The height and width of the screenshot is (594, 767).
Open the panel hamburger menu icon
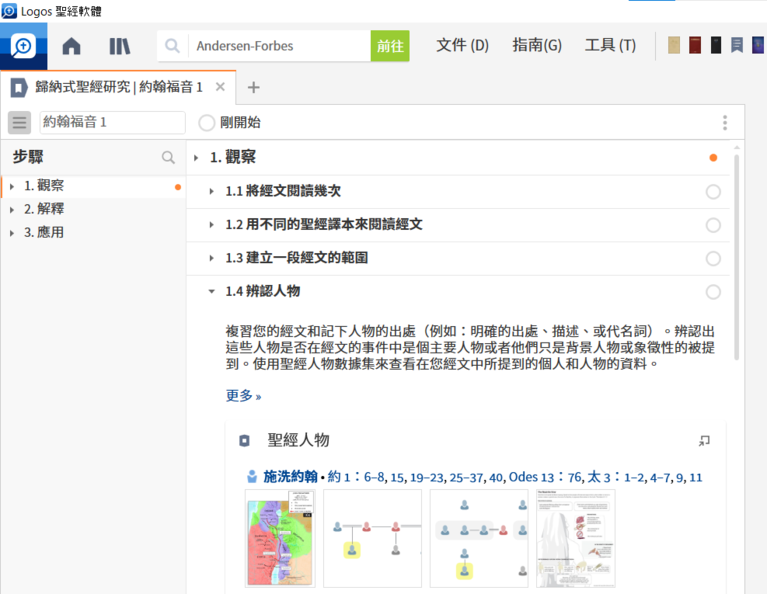(19, 123)
